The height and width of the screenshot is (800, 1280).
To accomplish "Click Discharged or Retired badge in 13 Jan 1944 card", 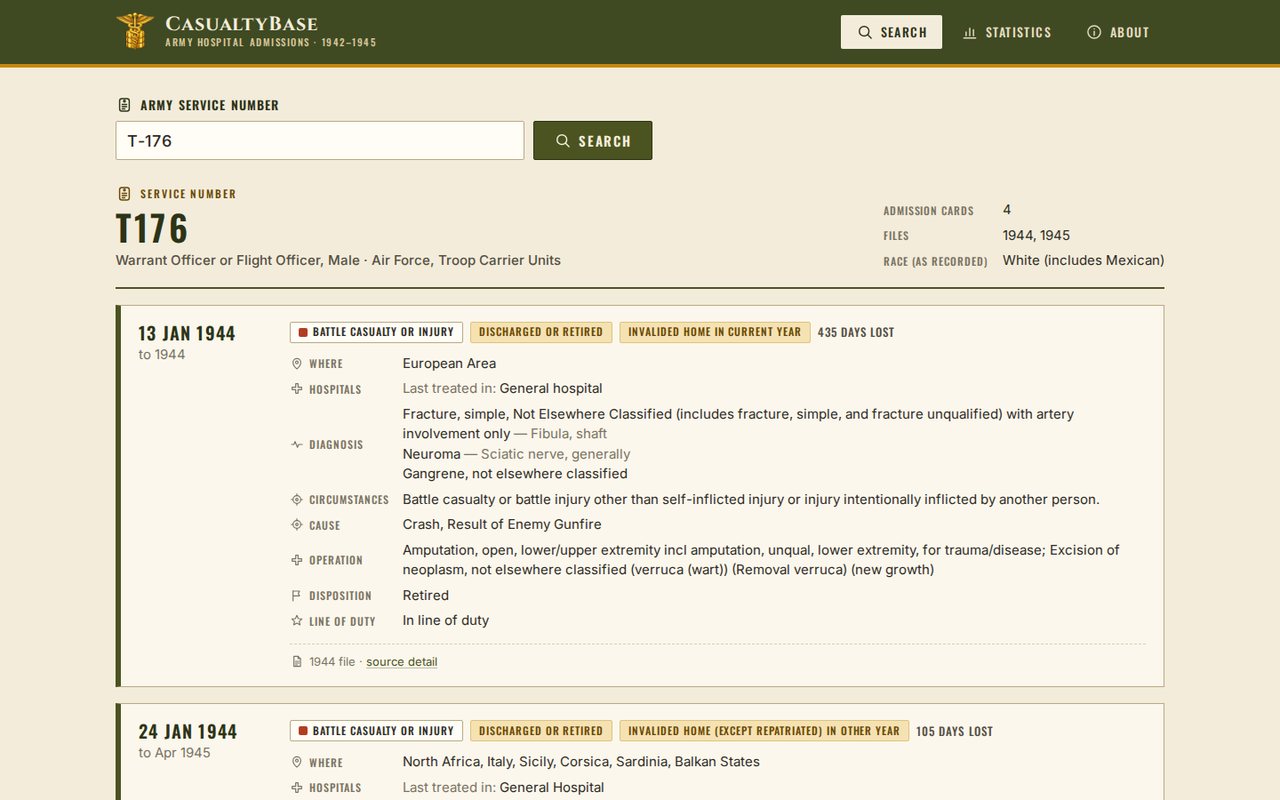I will tap(541, 332).
